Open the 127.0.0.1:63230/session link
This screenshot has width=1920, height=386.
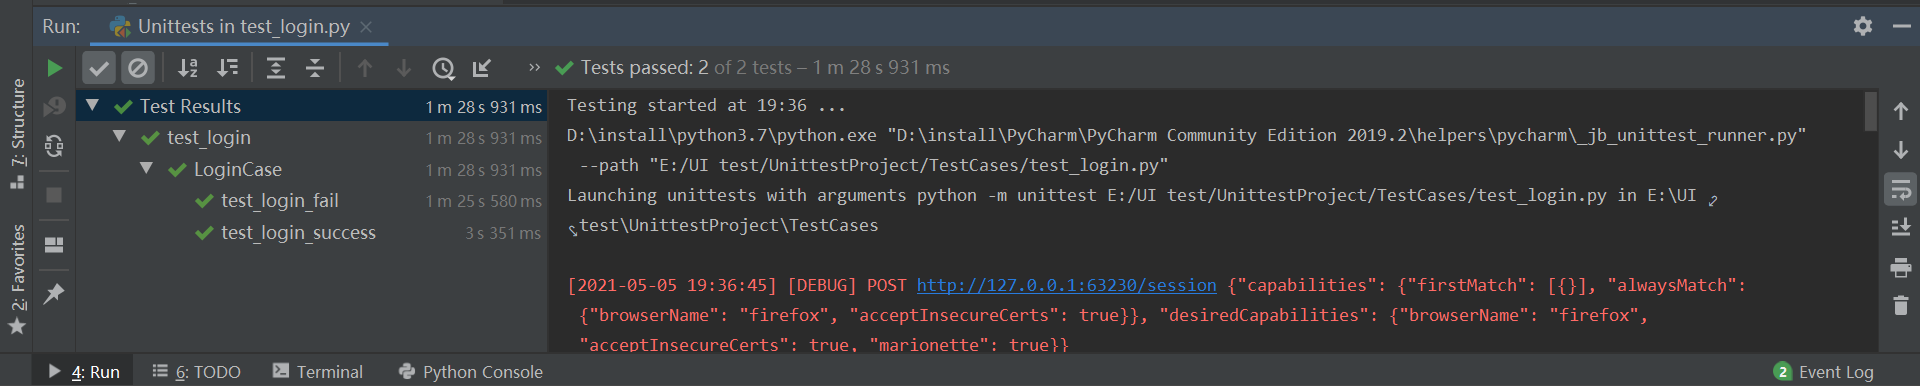tap(1066, 285)
